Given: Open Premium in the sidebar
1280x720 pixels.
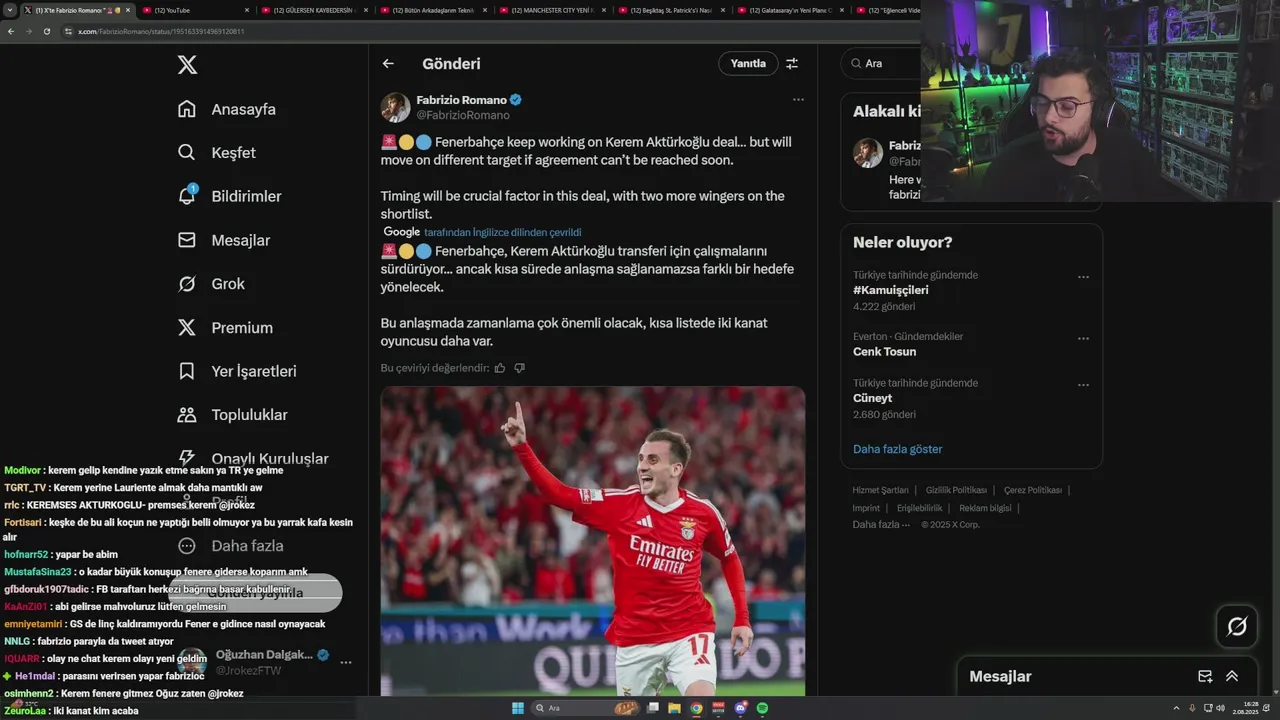Looking at the screenshot, I should click(225, 328).
